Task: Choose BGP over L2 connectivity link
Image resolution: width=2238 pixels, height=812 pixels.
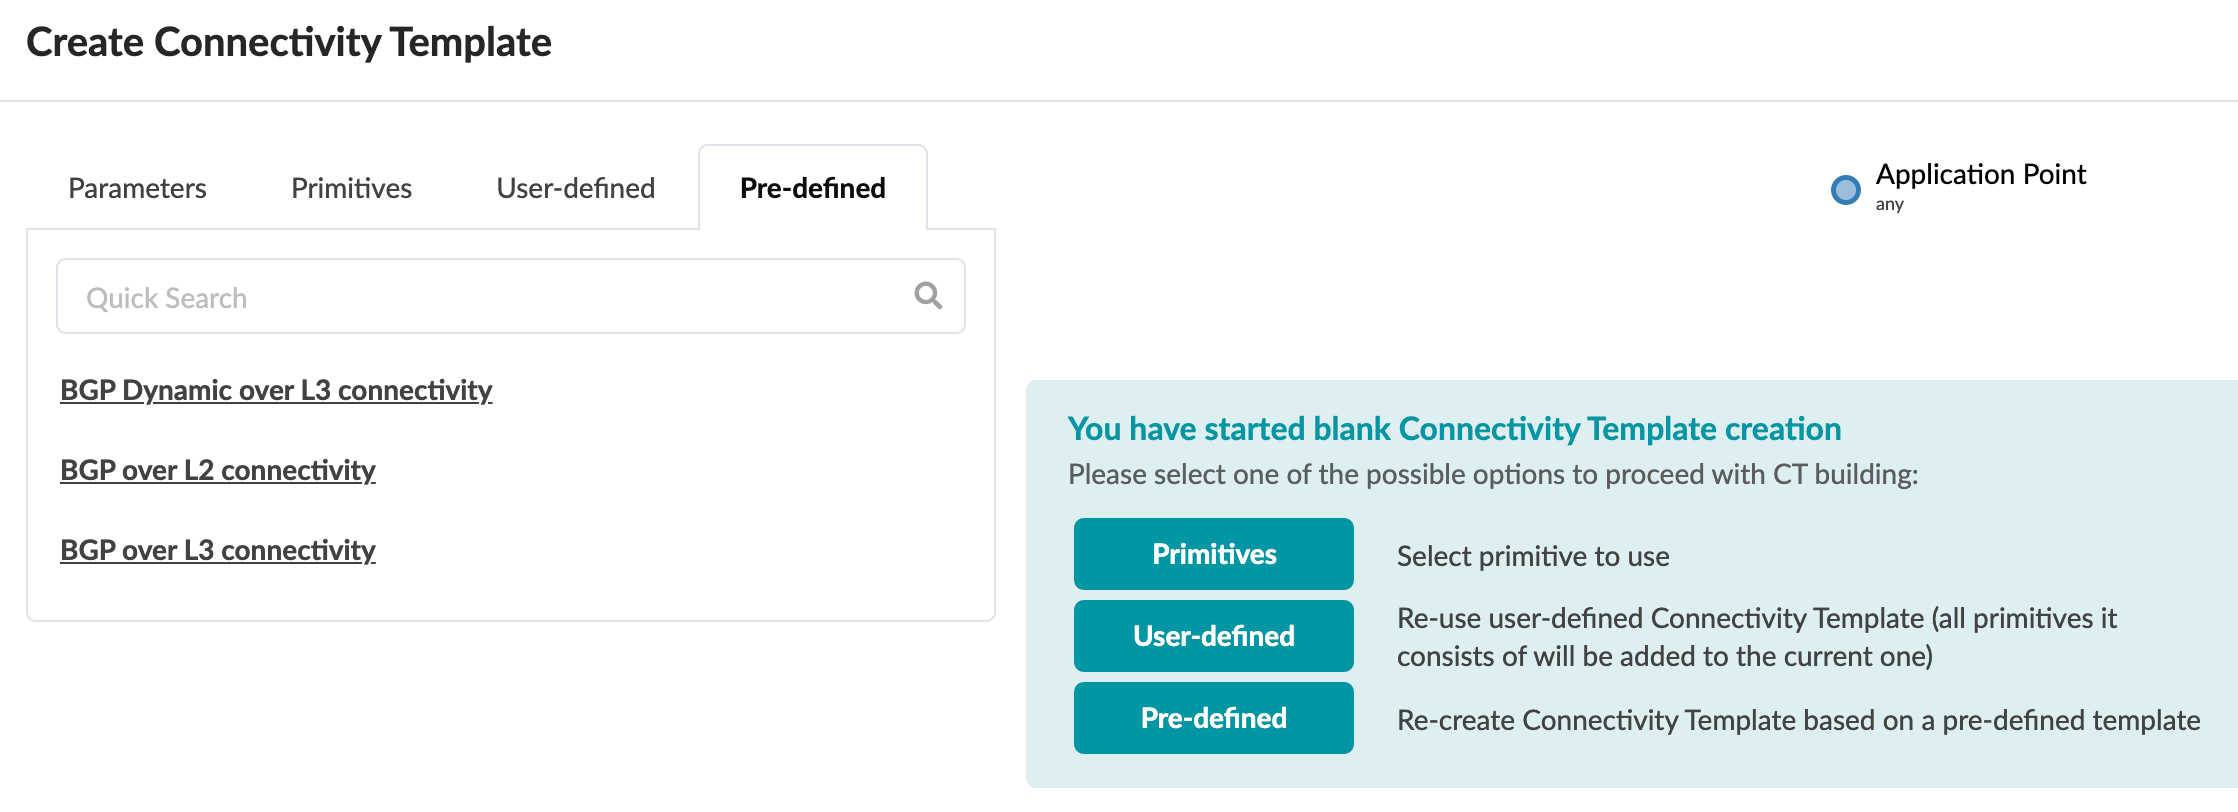Action: [x=218, y=470]
